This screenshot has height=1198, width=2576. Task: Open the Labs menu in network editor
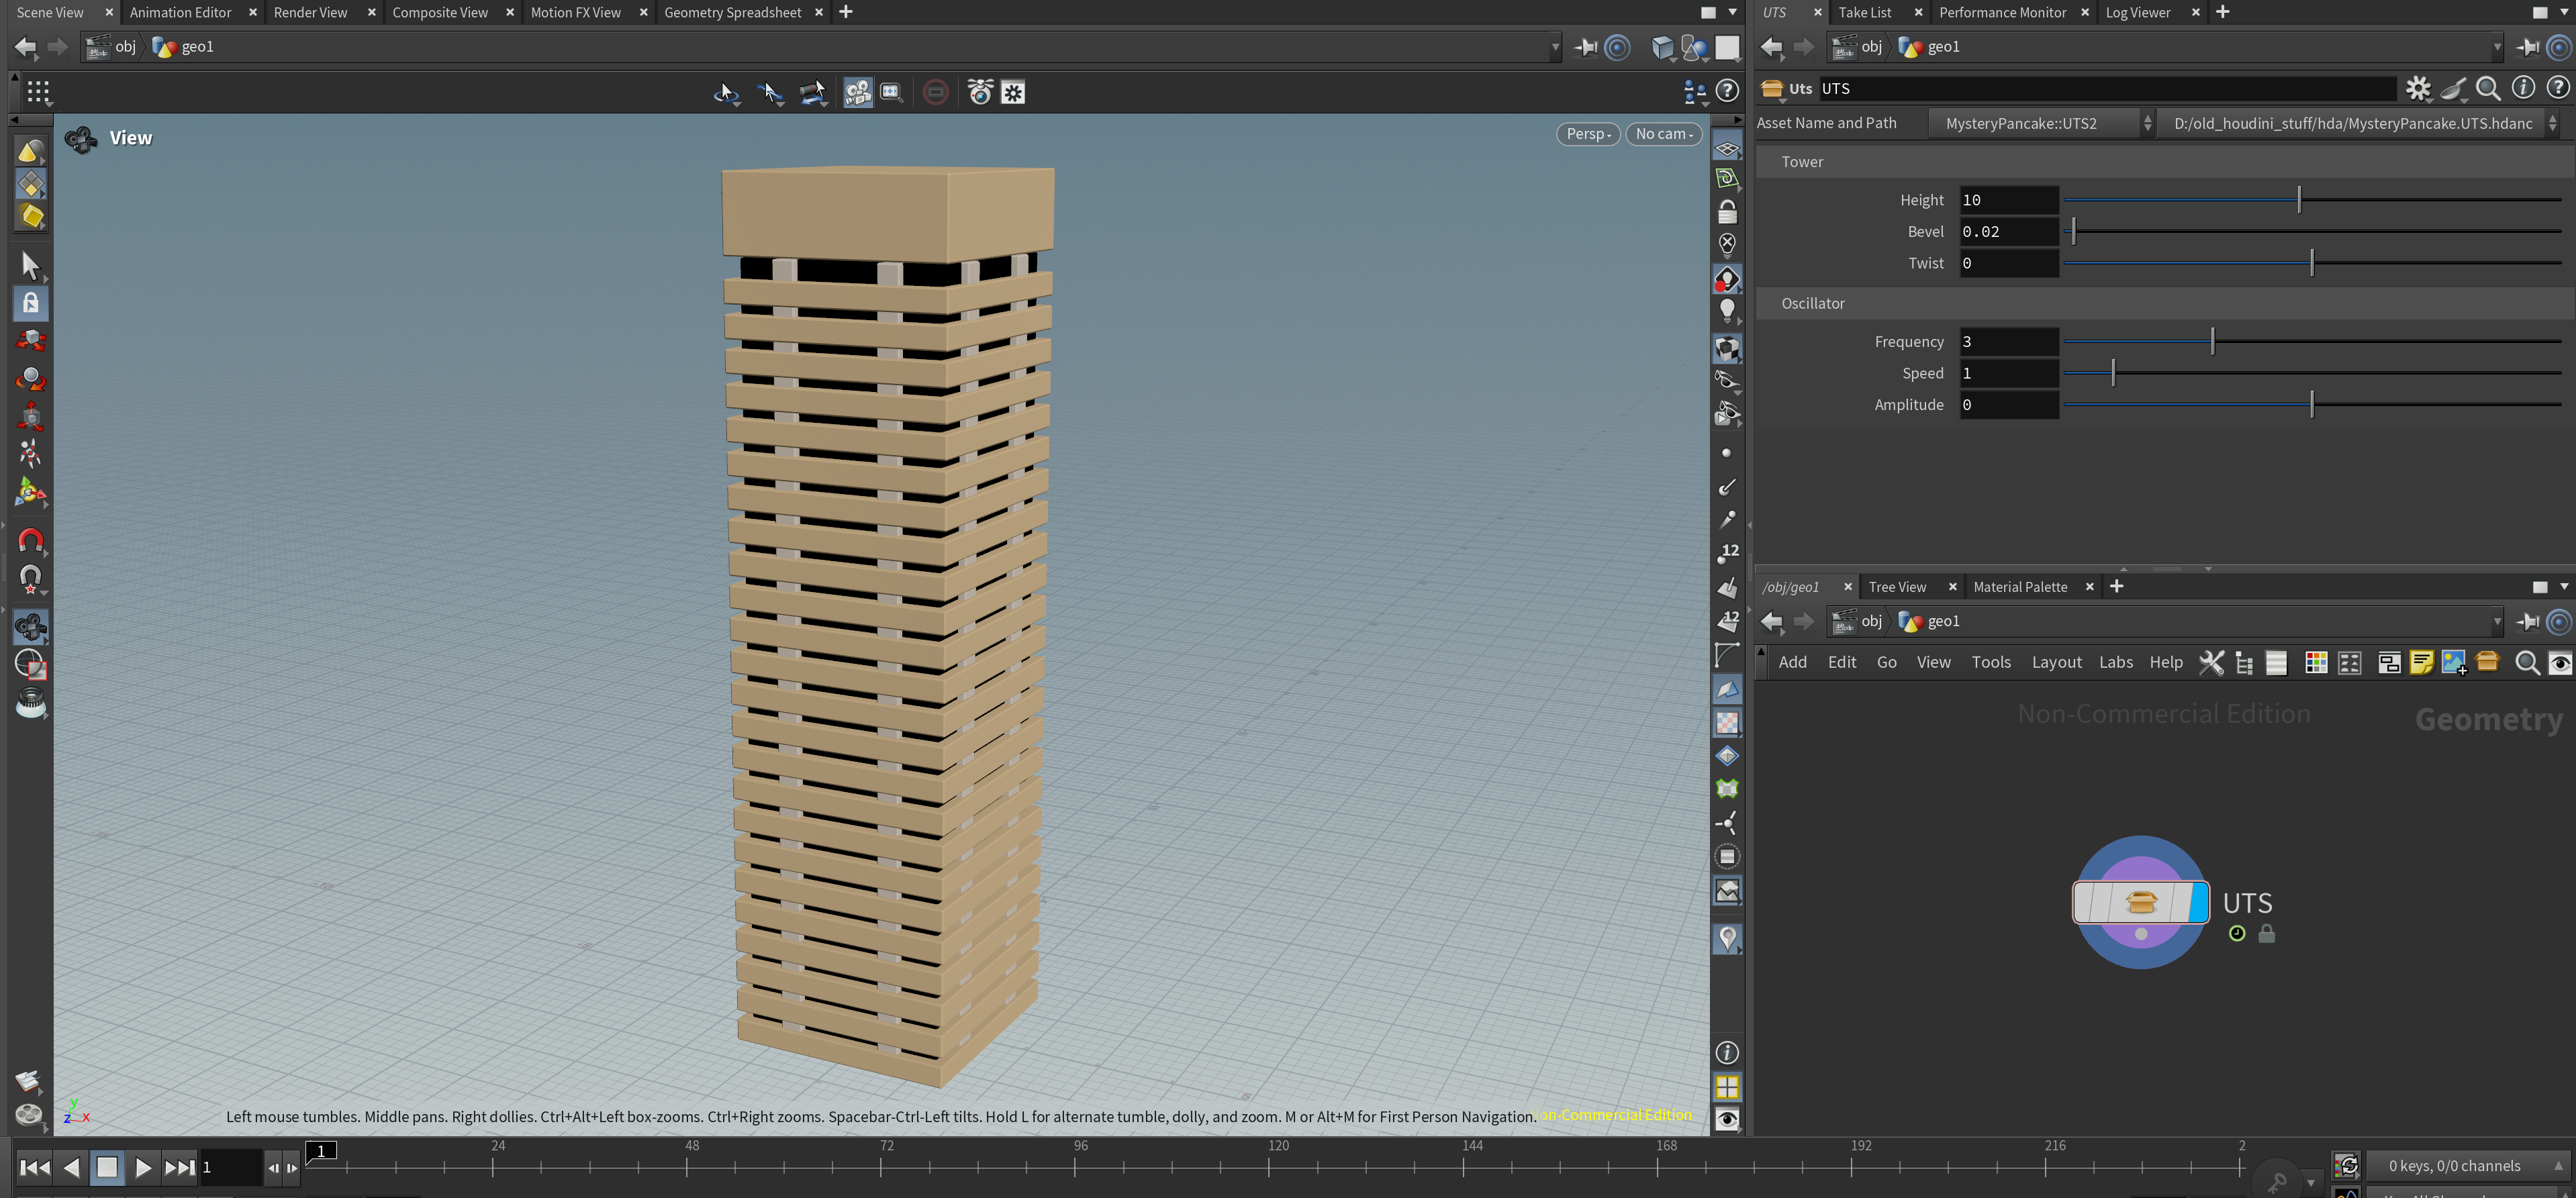tap(2115, 662)
